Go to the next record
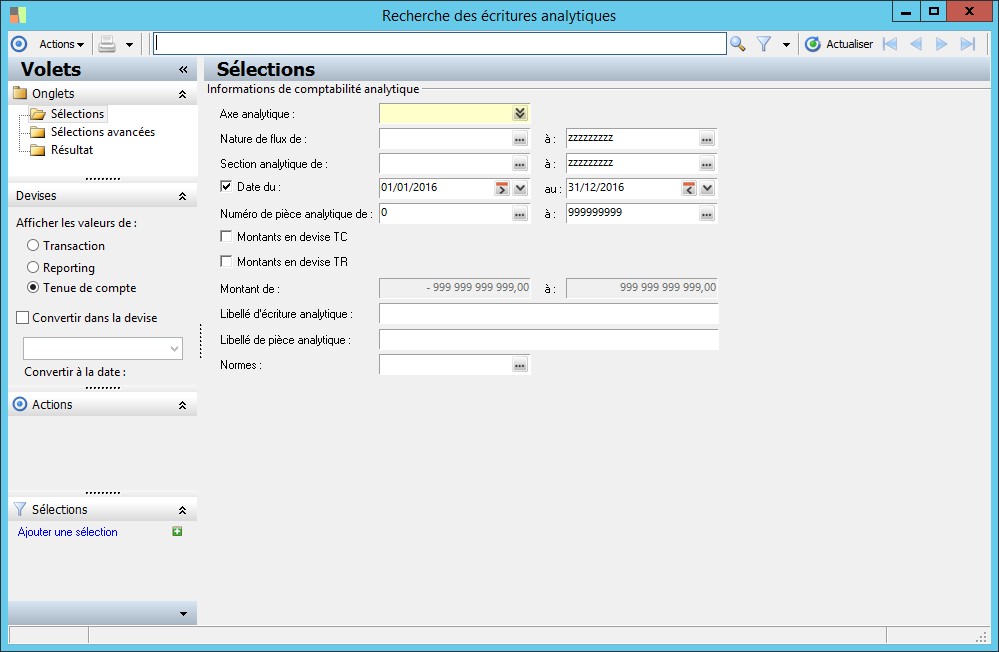This screenshot has height=652, width=999. point(941,44)
